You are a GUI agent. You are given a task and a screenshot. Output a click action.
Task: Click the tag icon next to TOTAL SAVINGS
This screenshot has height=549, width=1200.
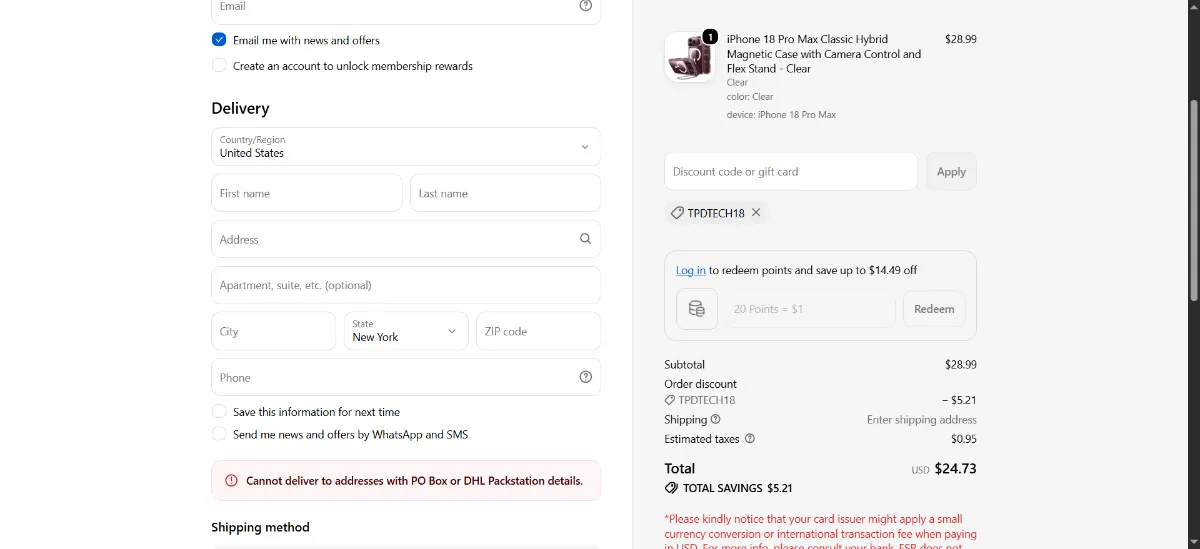(x=671, y=488)
